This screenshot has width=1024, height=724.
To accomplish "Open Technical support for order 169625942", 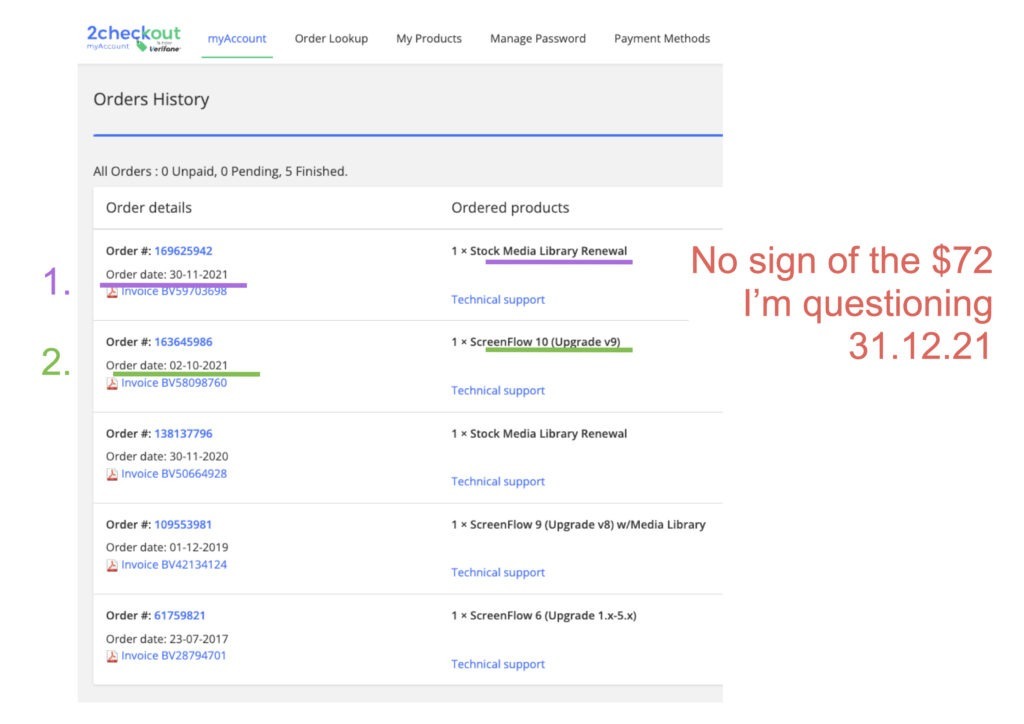I will tap(498, 300).
